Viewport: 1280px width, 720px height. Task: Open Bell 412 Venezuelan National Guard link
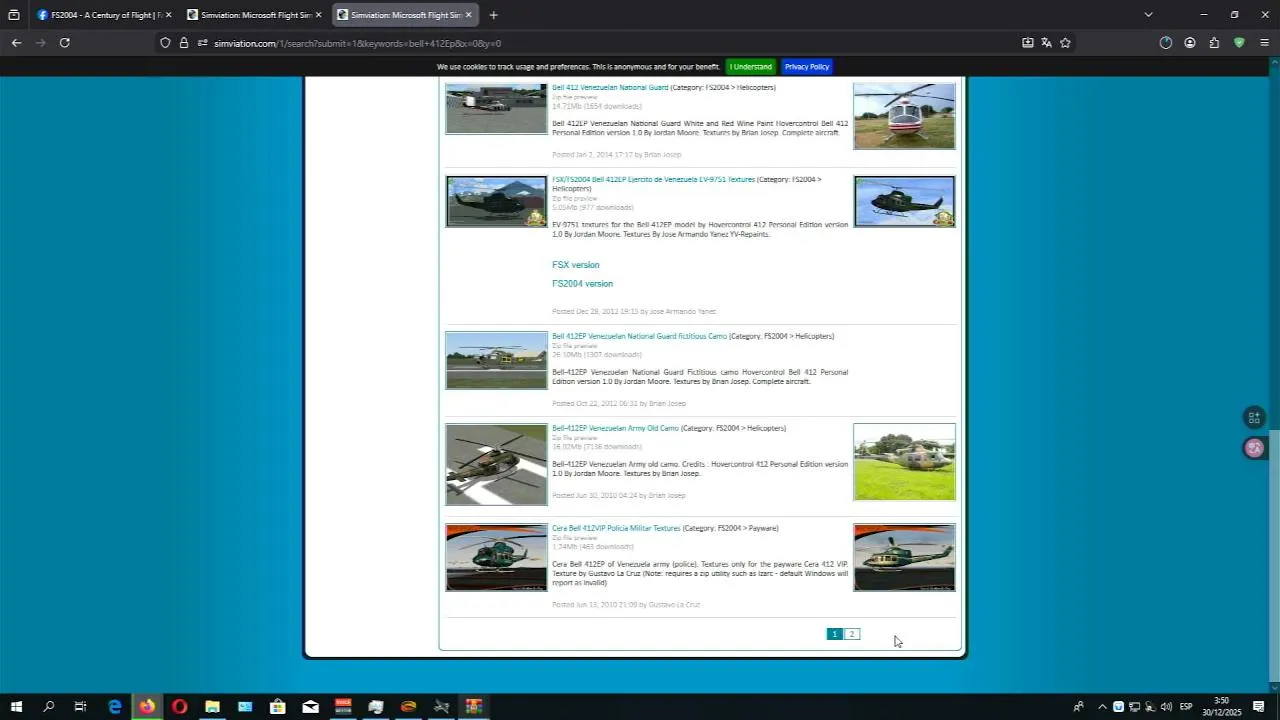[x=610, y=88]
